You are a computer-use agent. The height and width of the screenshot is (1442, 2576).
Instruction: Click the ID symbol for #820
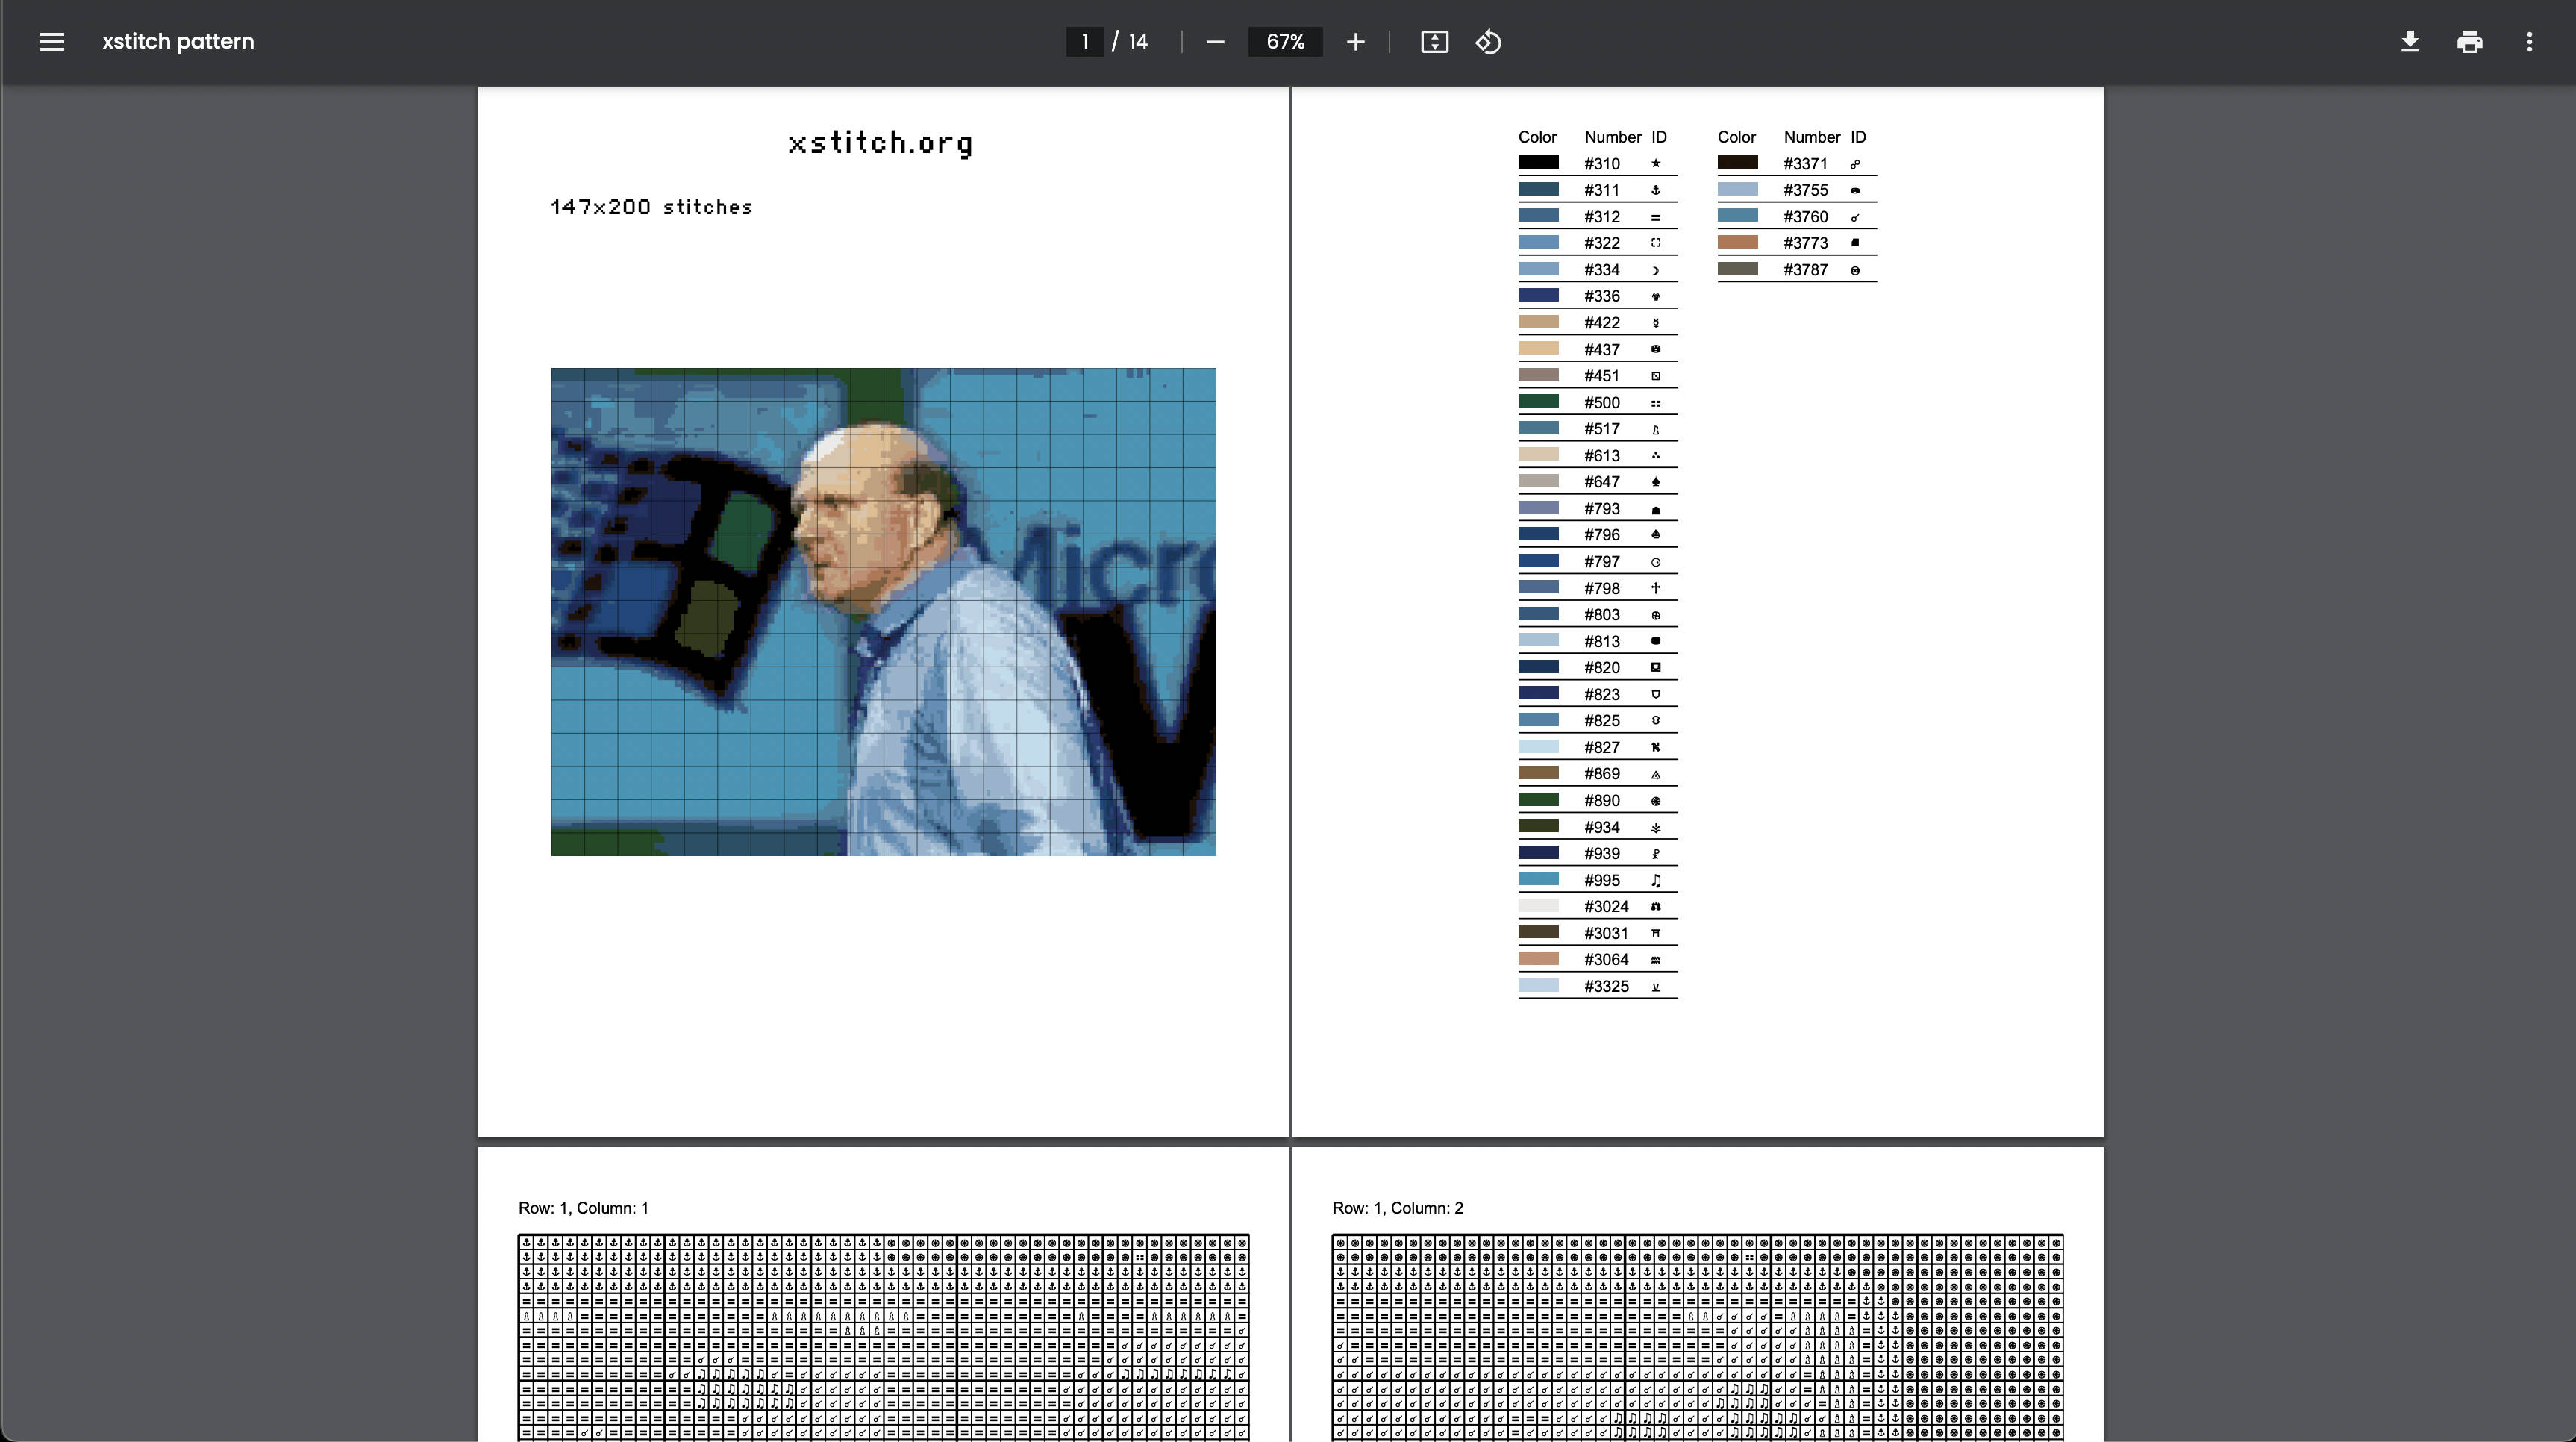[x=1656, y=667]
